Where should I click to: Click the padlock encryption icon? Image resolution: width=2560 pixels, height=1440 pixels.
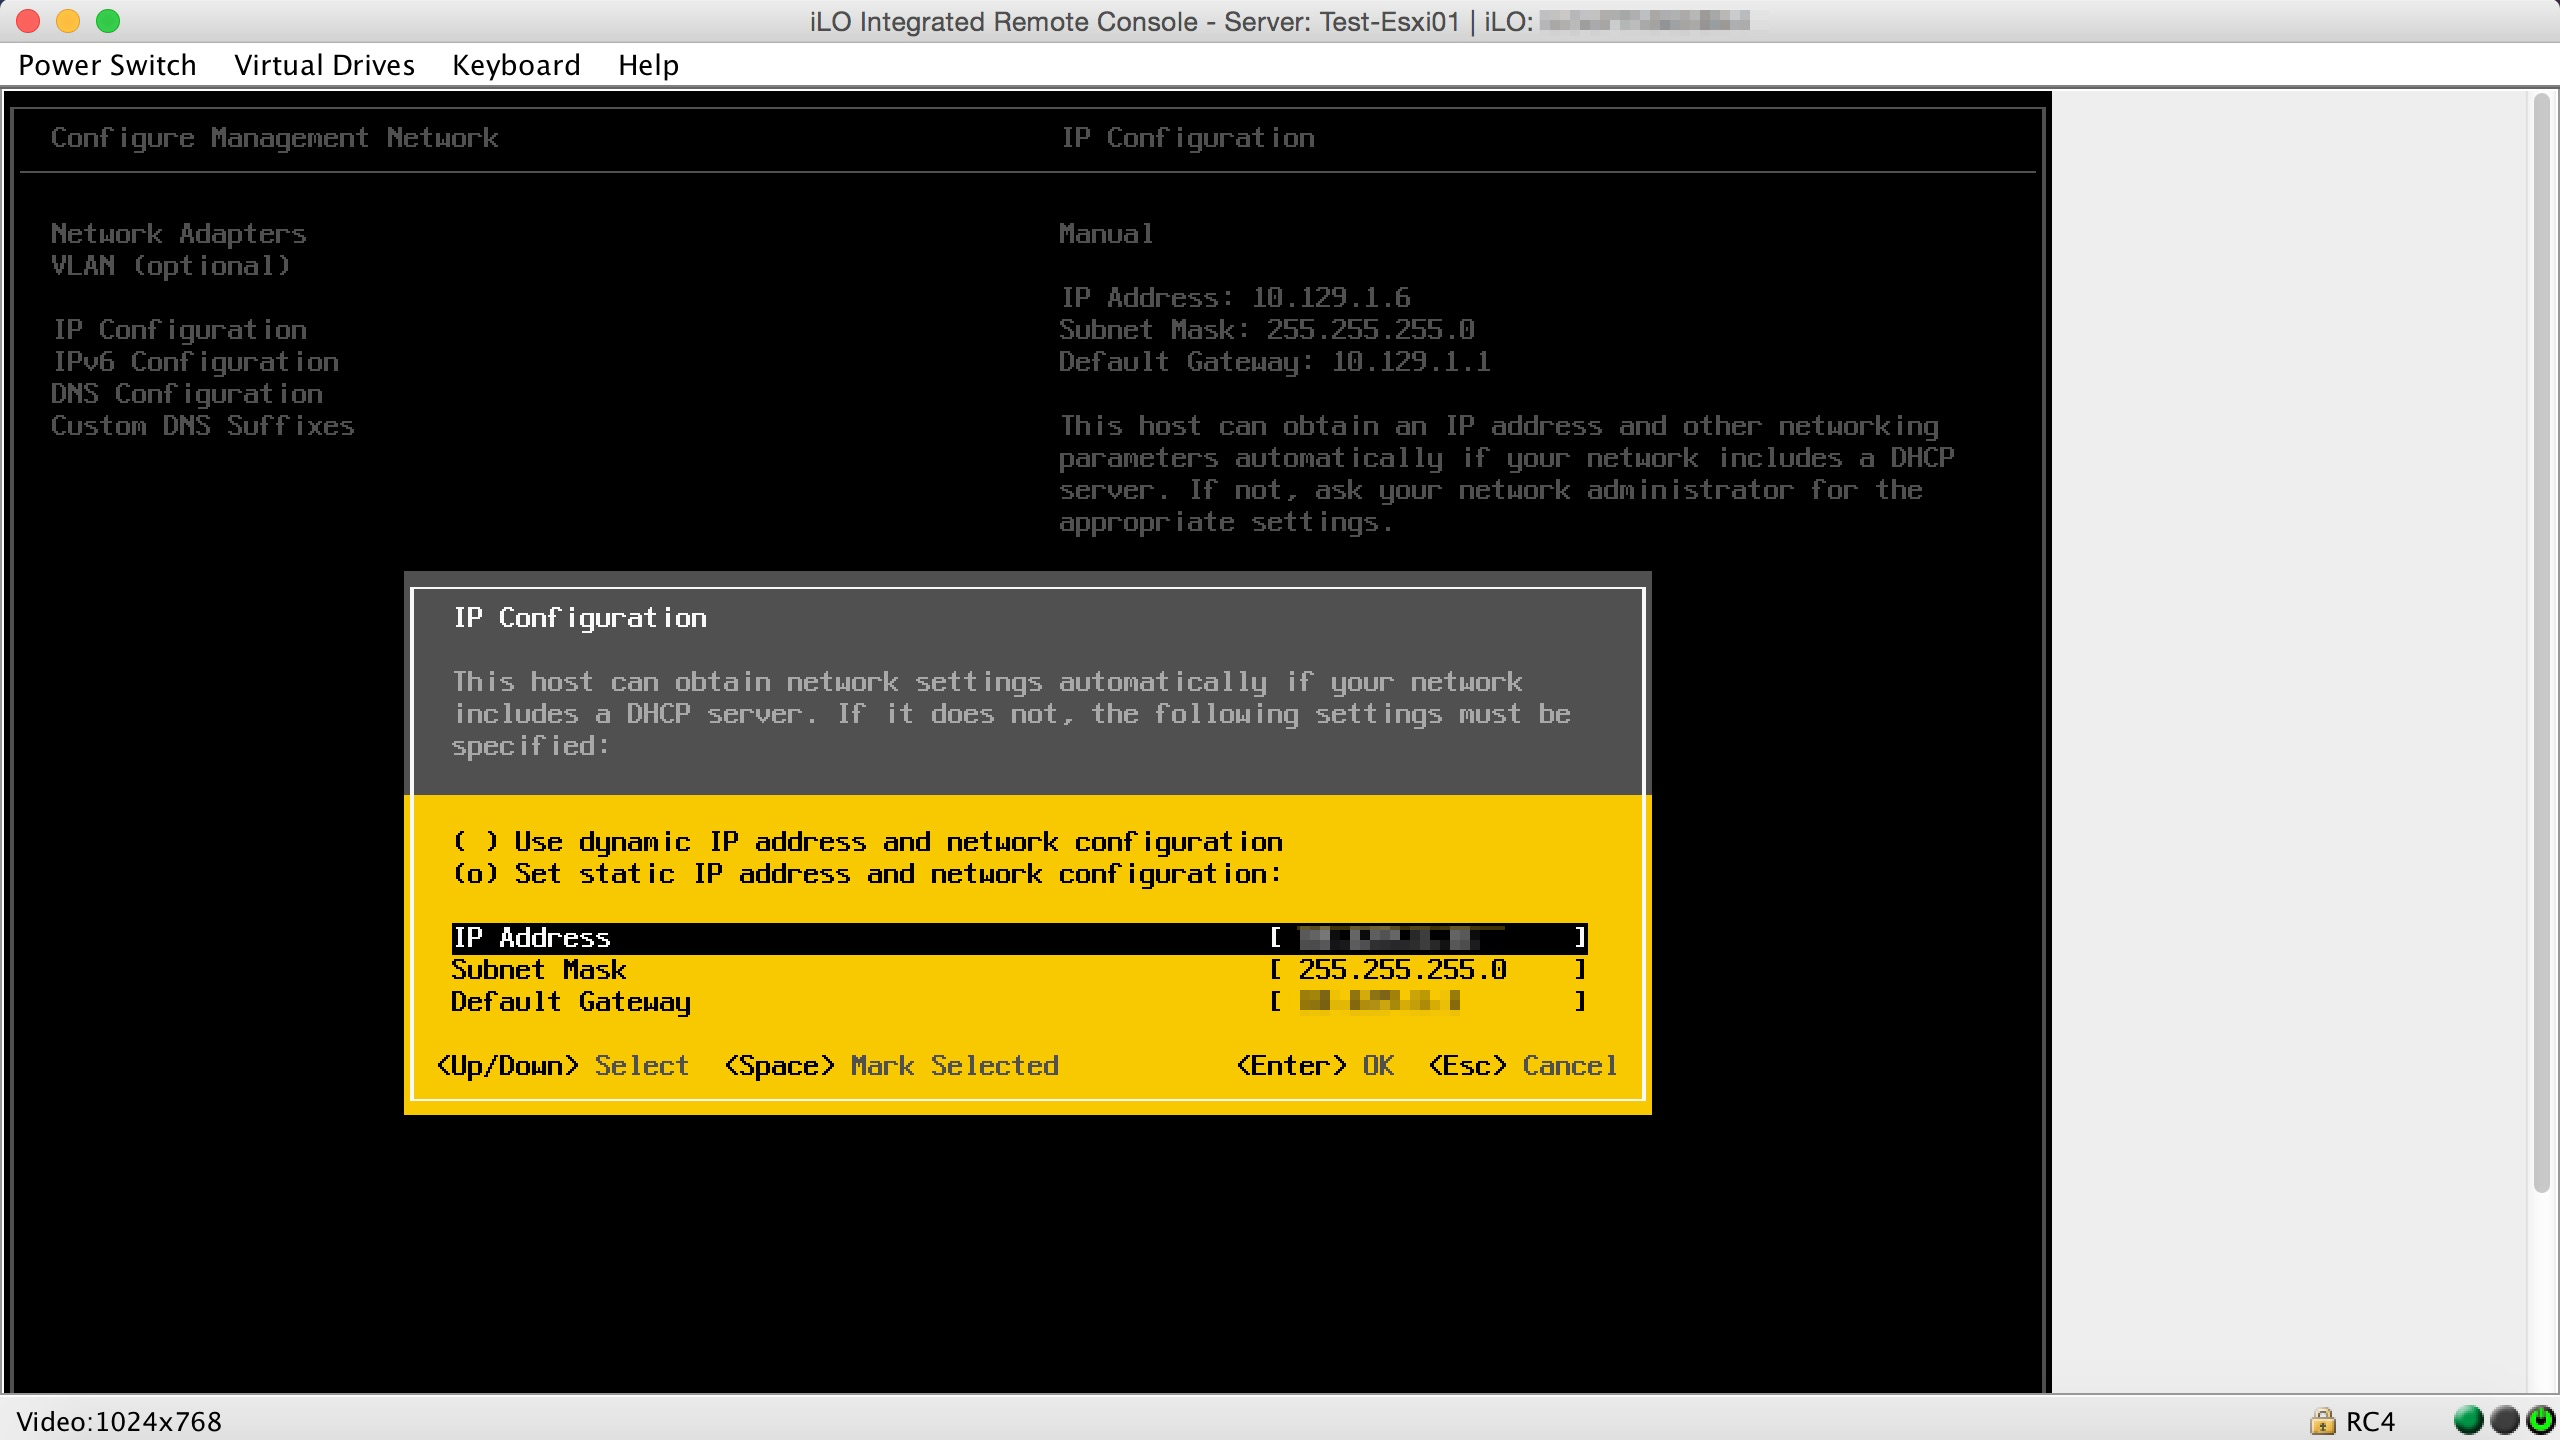pos(2322,1420)
